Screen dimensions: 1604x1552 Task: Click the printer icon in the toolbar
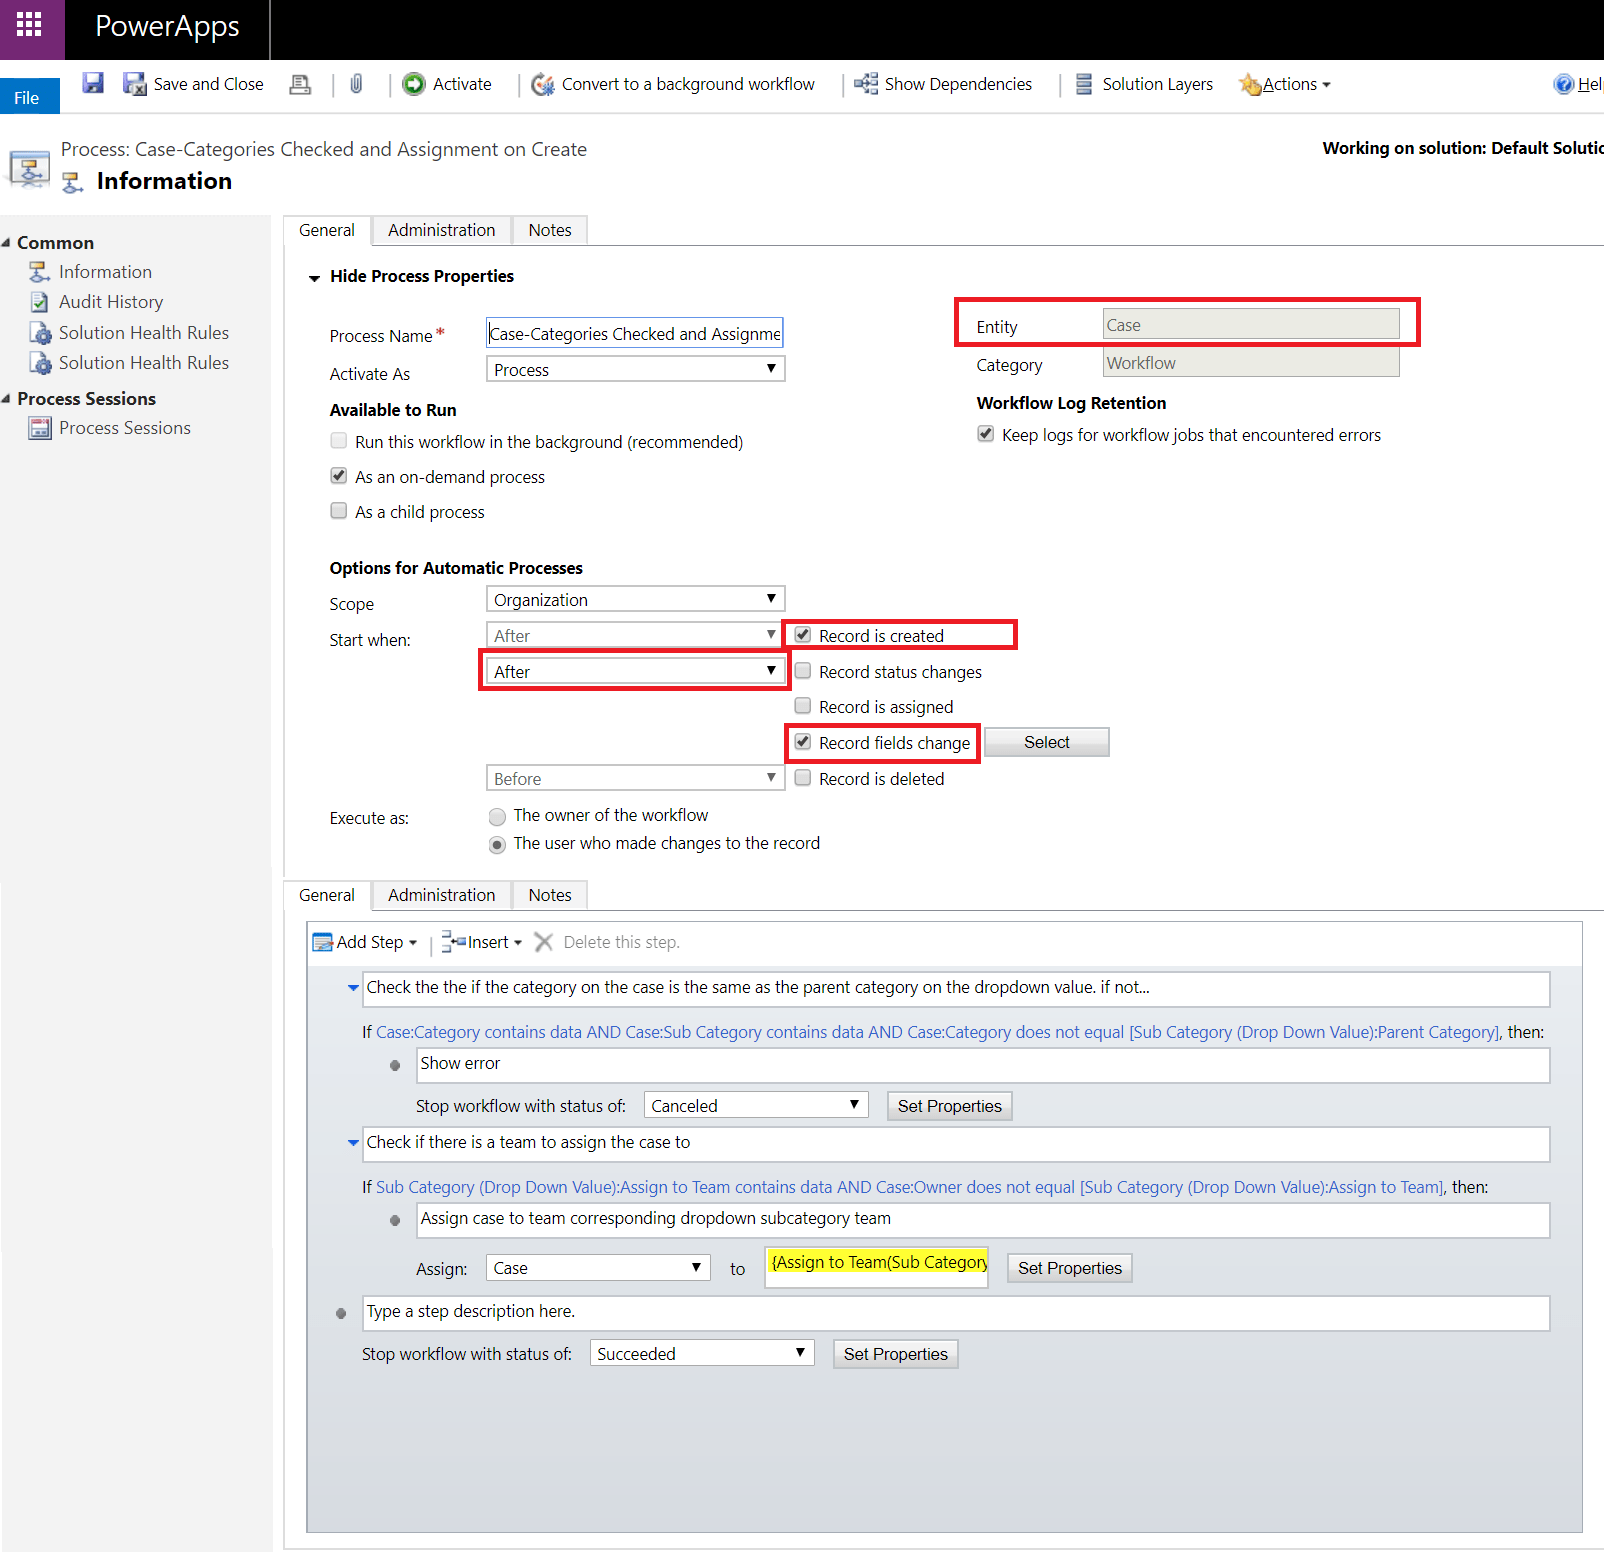[300, 84]
